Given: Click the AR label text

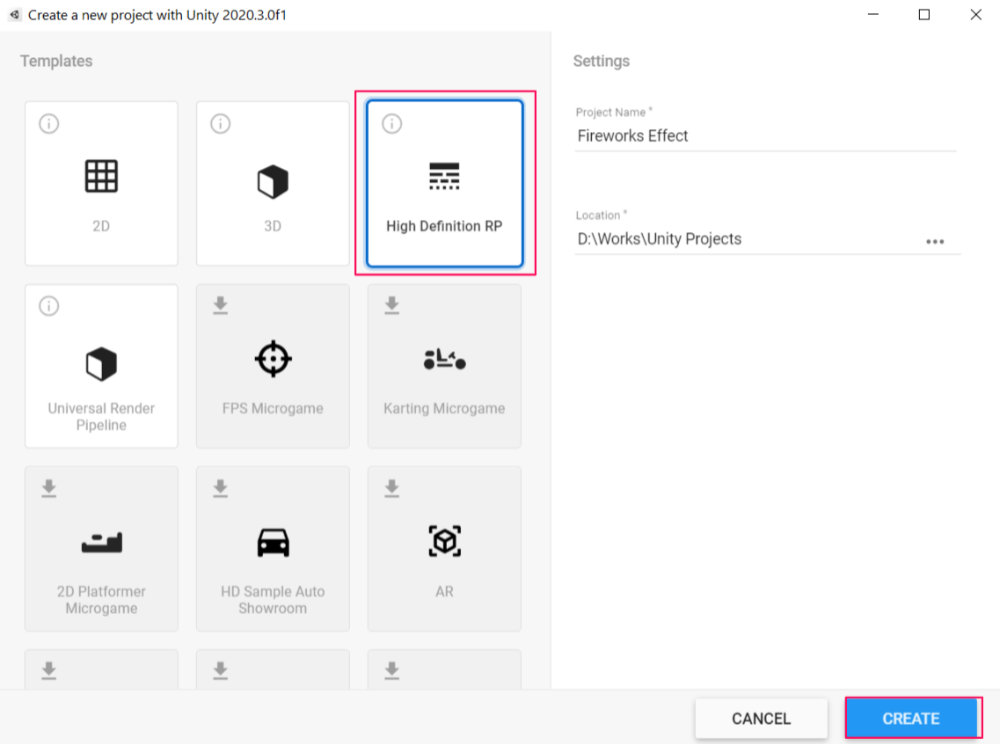Looking at the screenshot, I should pos(444,592).
